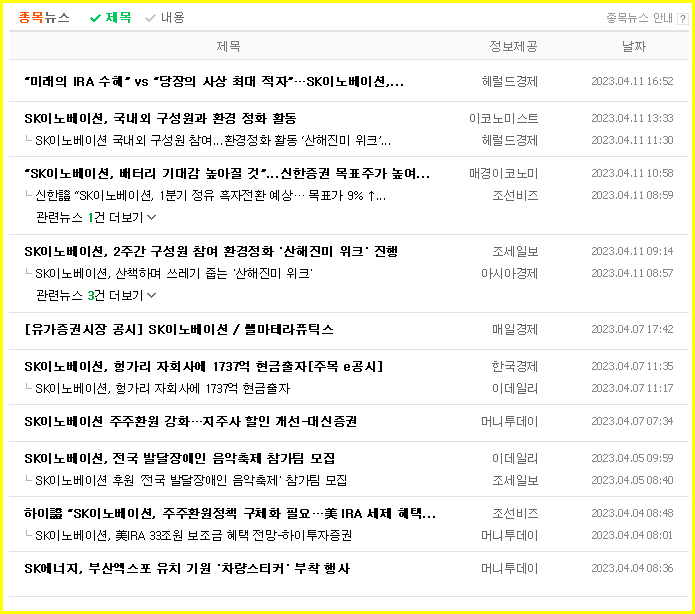The width and height of the screenshot is (695, 614).
Task: Open article 전국 발달장애인 음악축제 참가팀 모집 from 이데일리
Action: [x=180, y=458]
